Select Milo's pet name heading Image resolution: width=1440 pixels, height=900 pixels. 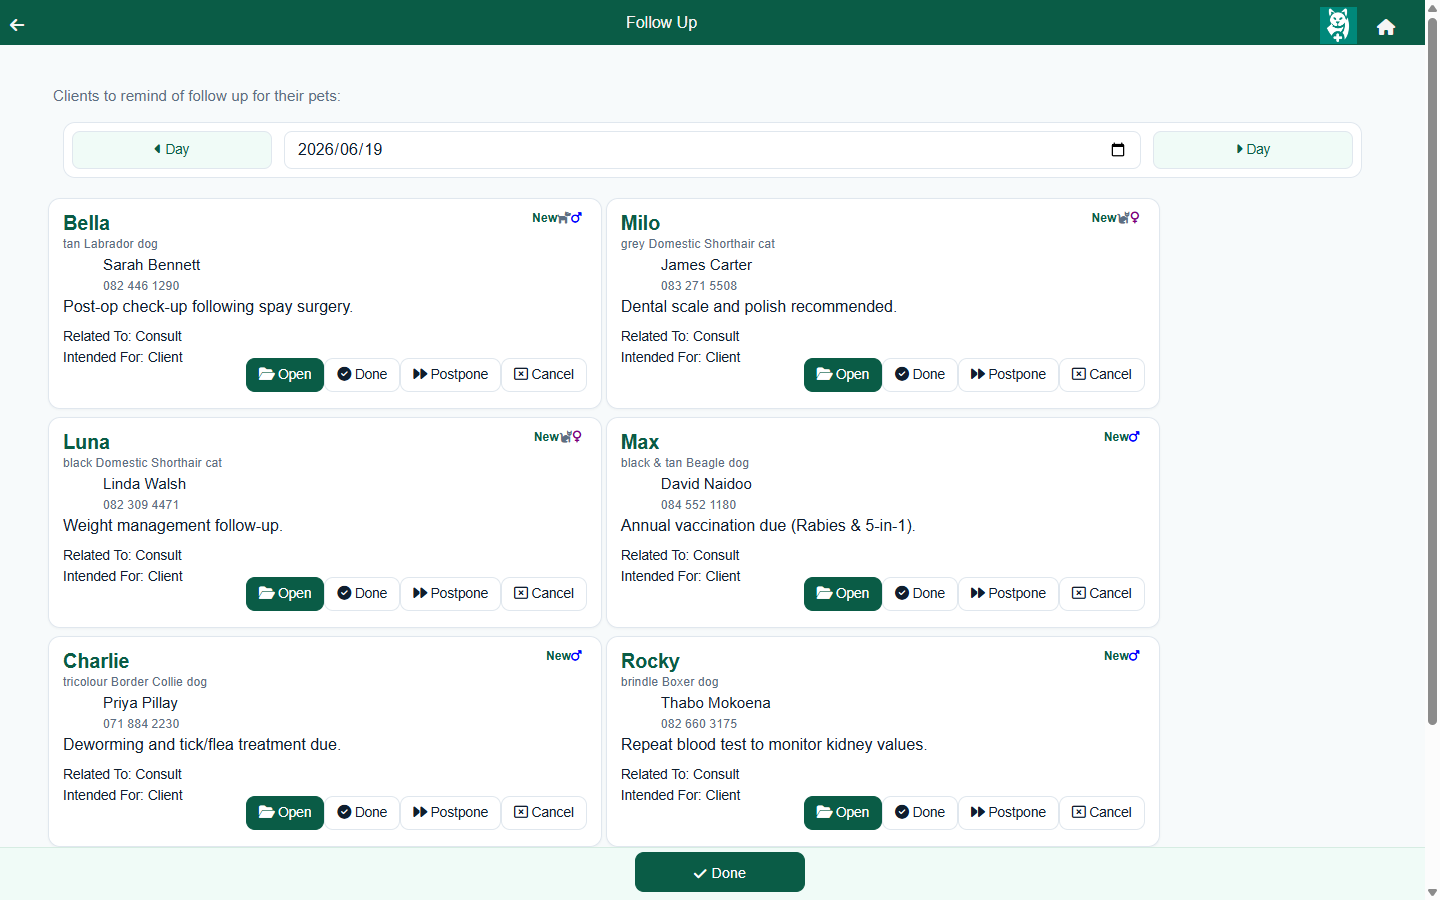tap(641, 223)
